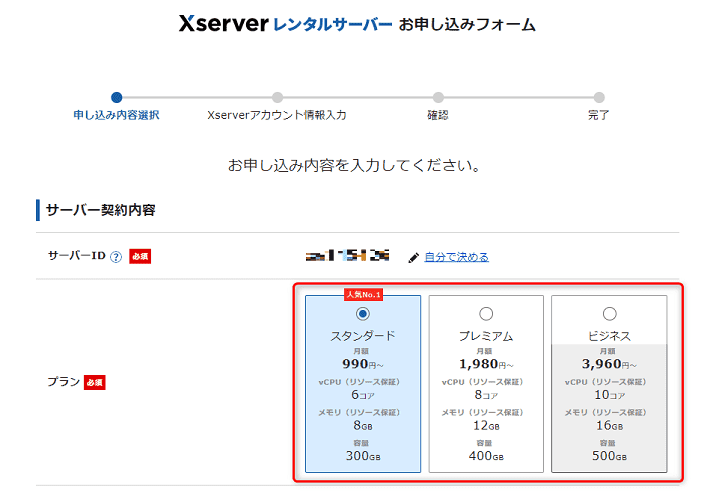Click the 12GB memory value
The width and height of the screenshot is (710, 496).
pyautogui.click(x=486, y=425)
